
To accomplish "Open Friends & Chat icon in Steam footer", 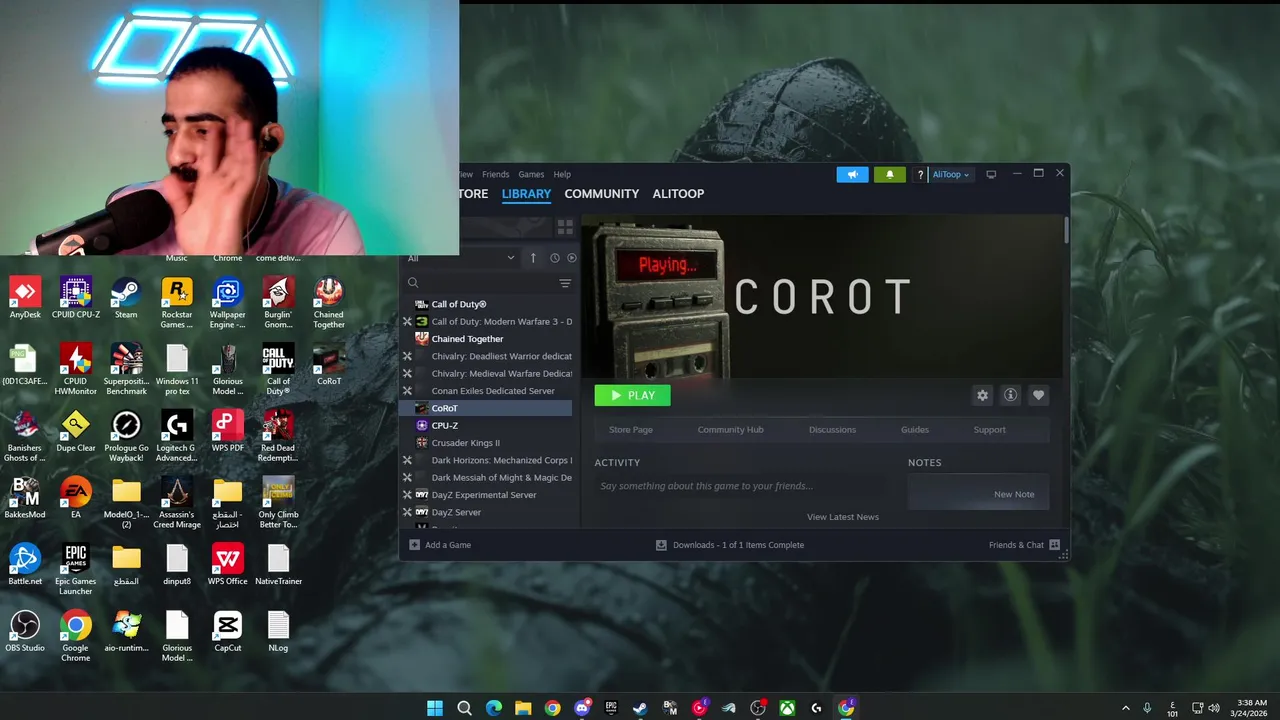I will (x=1054, y=545).
